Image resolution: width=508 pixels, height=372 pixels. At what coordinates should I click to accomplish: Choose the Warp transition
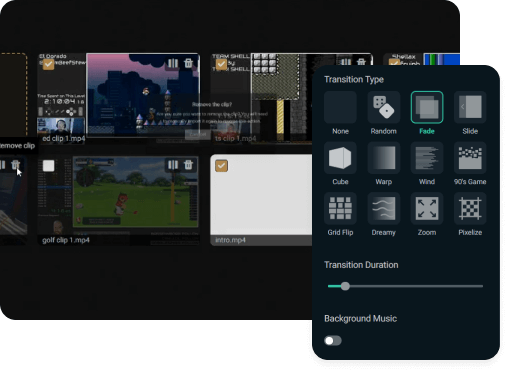click(383, 158)
